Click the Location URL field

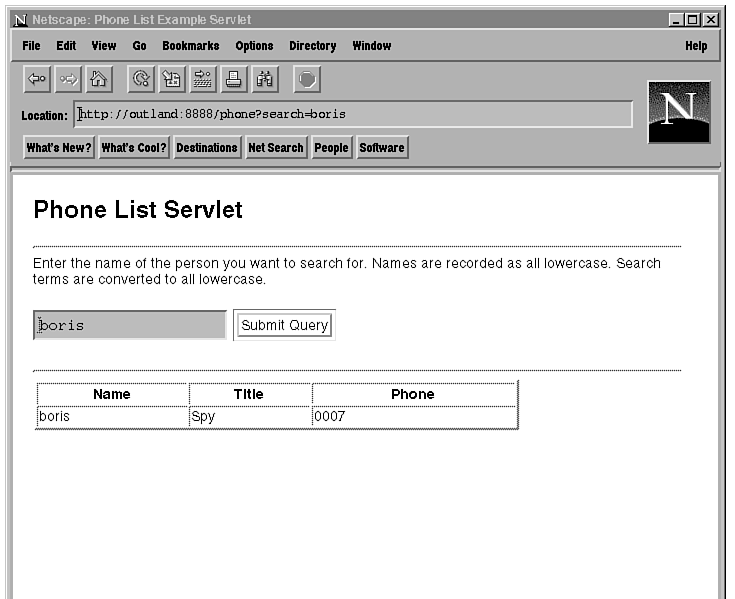[x=353, y=114]
